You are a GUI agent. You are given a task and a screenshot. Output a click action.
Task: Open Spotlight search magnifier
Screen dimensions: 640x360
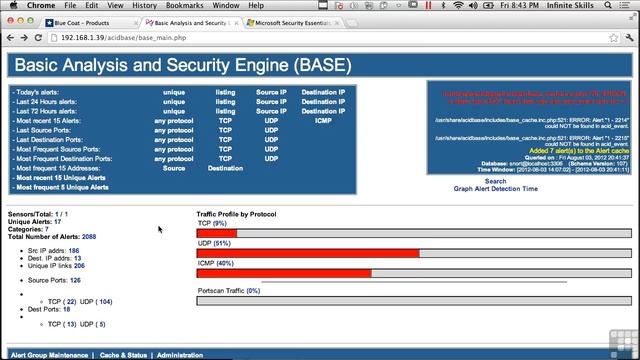tap(608, 5)
